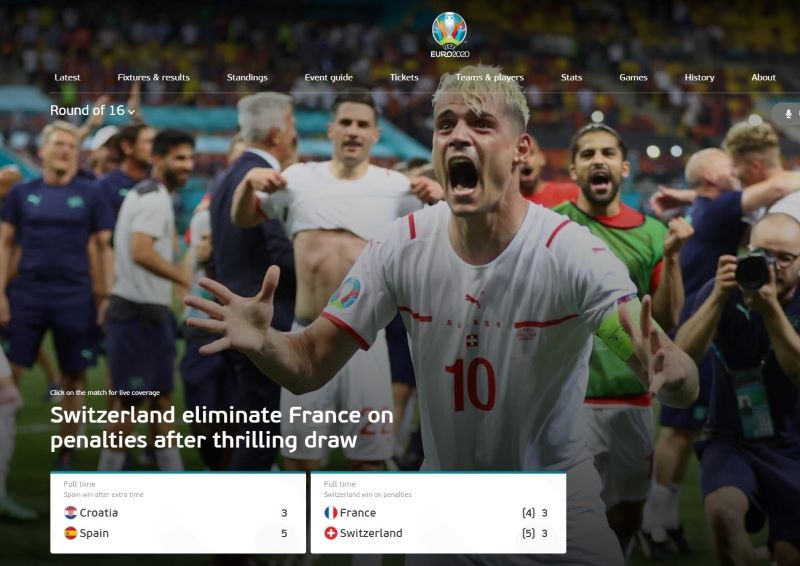Open Teams & players section
The width and height of the screenshot is (800, 566).
coord(490,77)
